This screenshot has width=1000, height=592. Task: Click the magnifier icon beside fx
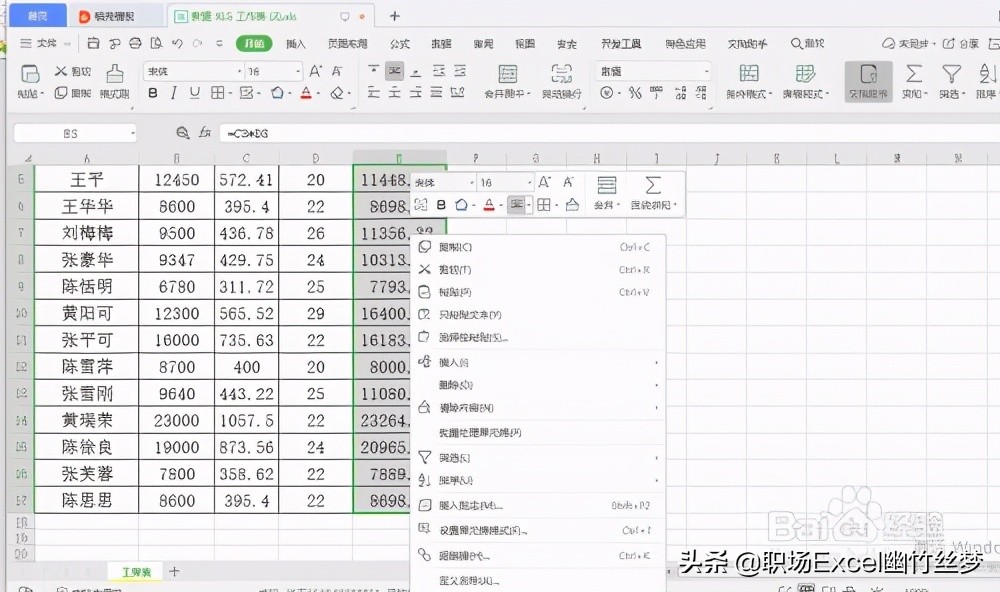(182, 133)
